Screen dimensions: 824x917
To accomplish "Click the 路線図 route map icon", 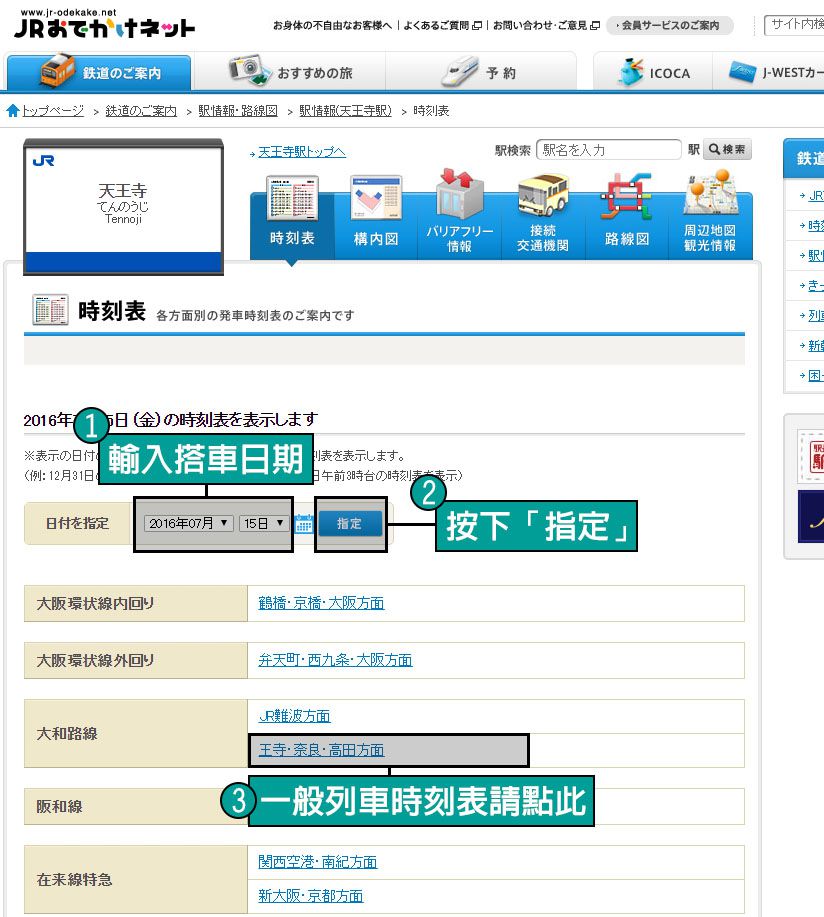I will pos(626,213).
